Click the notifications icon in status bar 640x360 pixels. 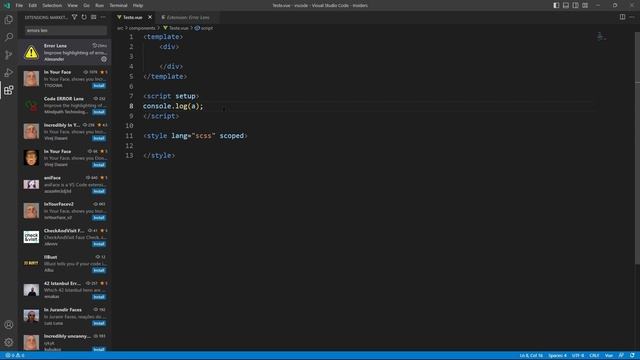[632, 356]
